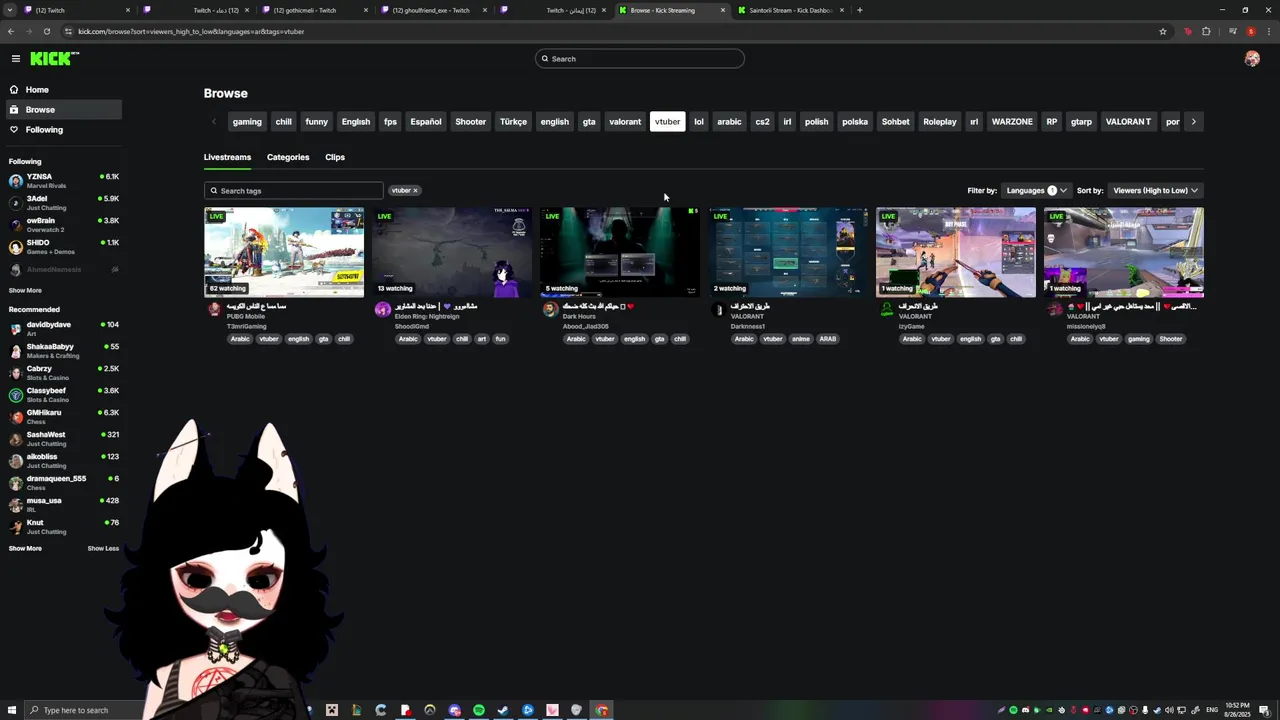Click the browser address bar URL

[x=190, y=31]
